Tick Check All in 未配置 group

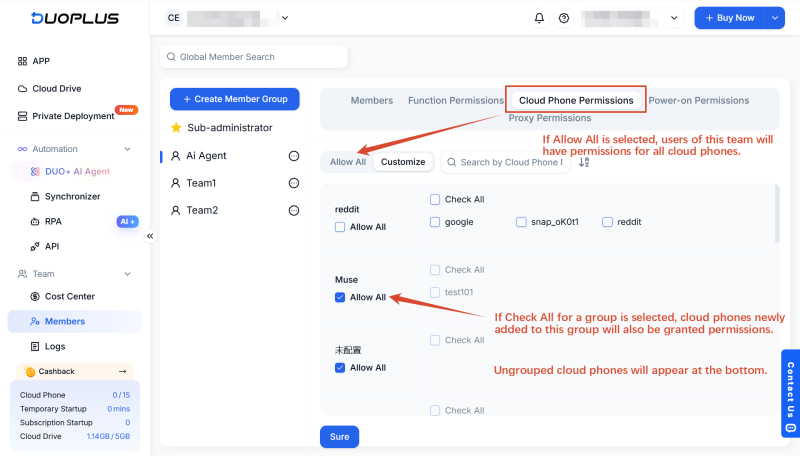[435, 340]
